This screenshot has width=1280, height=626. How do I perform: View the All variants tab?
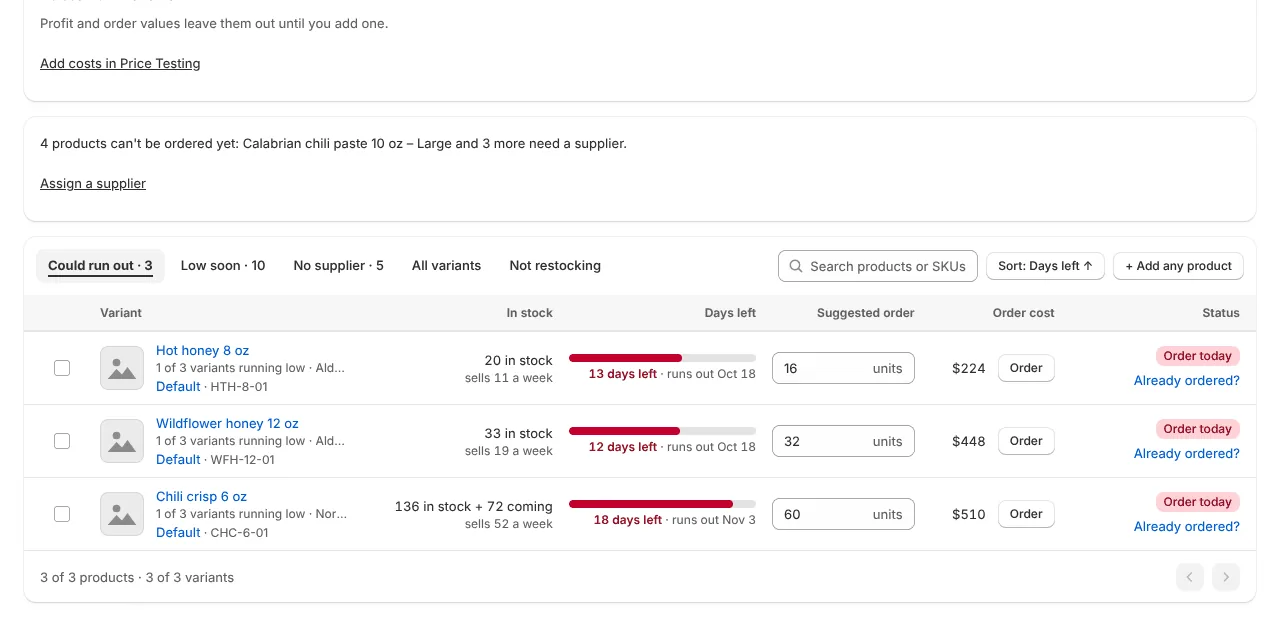tap(446, 266)
